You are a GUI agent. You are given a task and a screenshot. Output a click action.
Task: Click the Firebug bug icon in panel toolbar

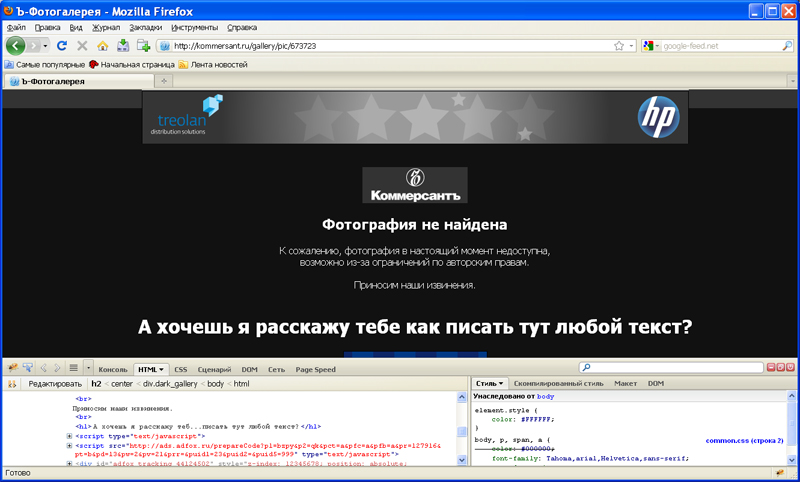click(x=12, y=368)
